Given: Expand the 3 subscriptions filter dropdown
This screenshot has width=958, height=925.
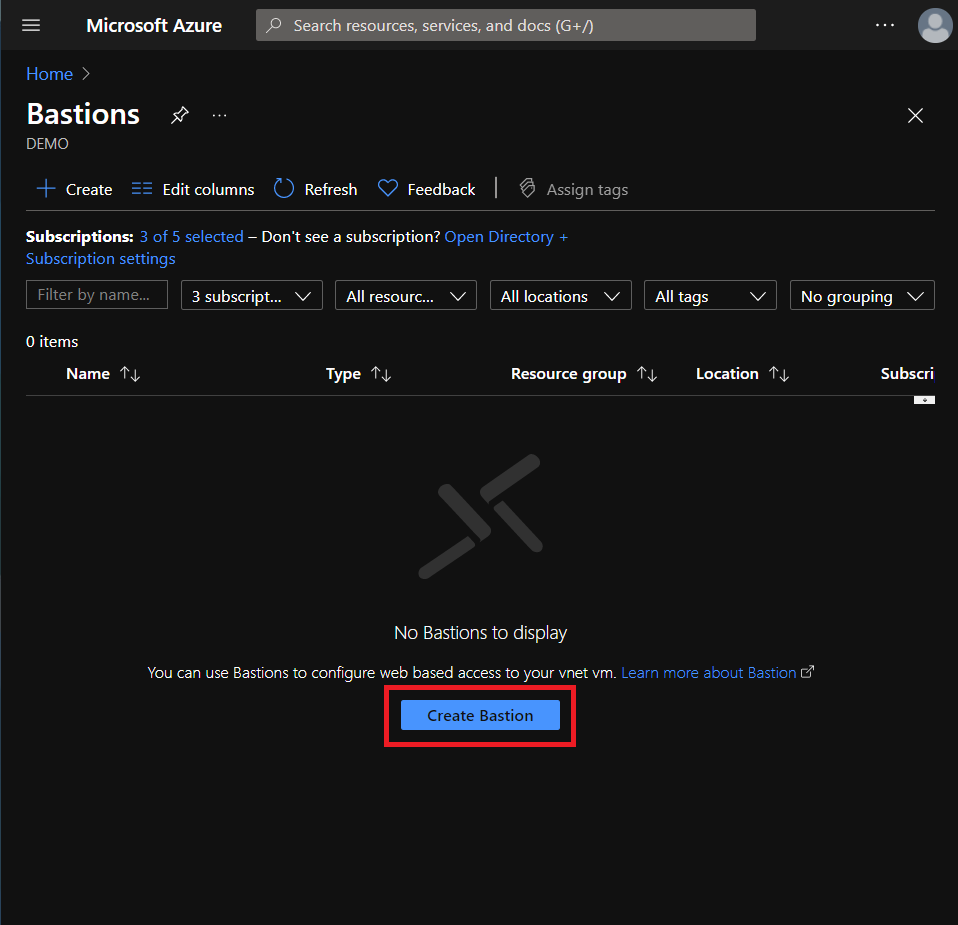Looking at the screenshot, I should 252,296.
